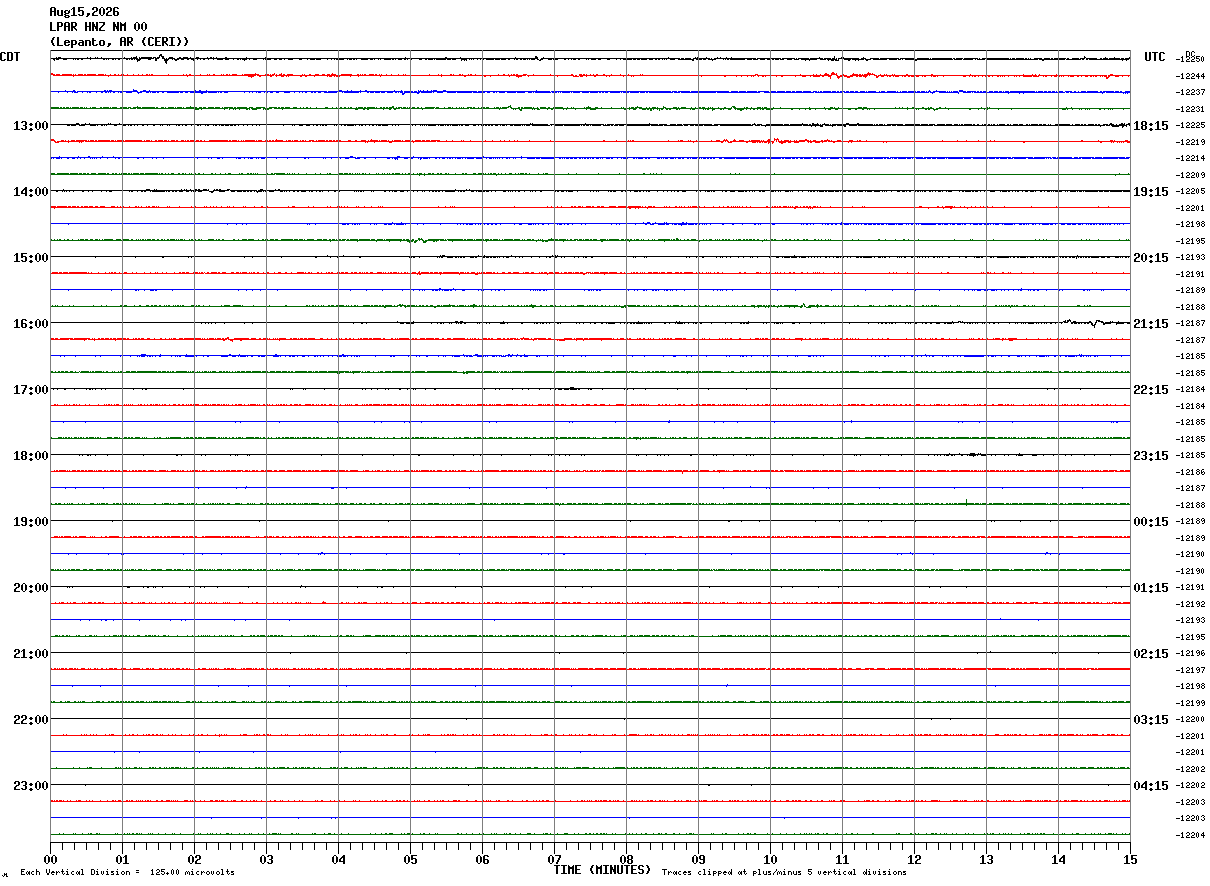
Task: Click the CDT timezone label
Action: 11,57
